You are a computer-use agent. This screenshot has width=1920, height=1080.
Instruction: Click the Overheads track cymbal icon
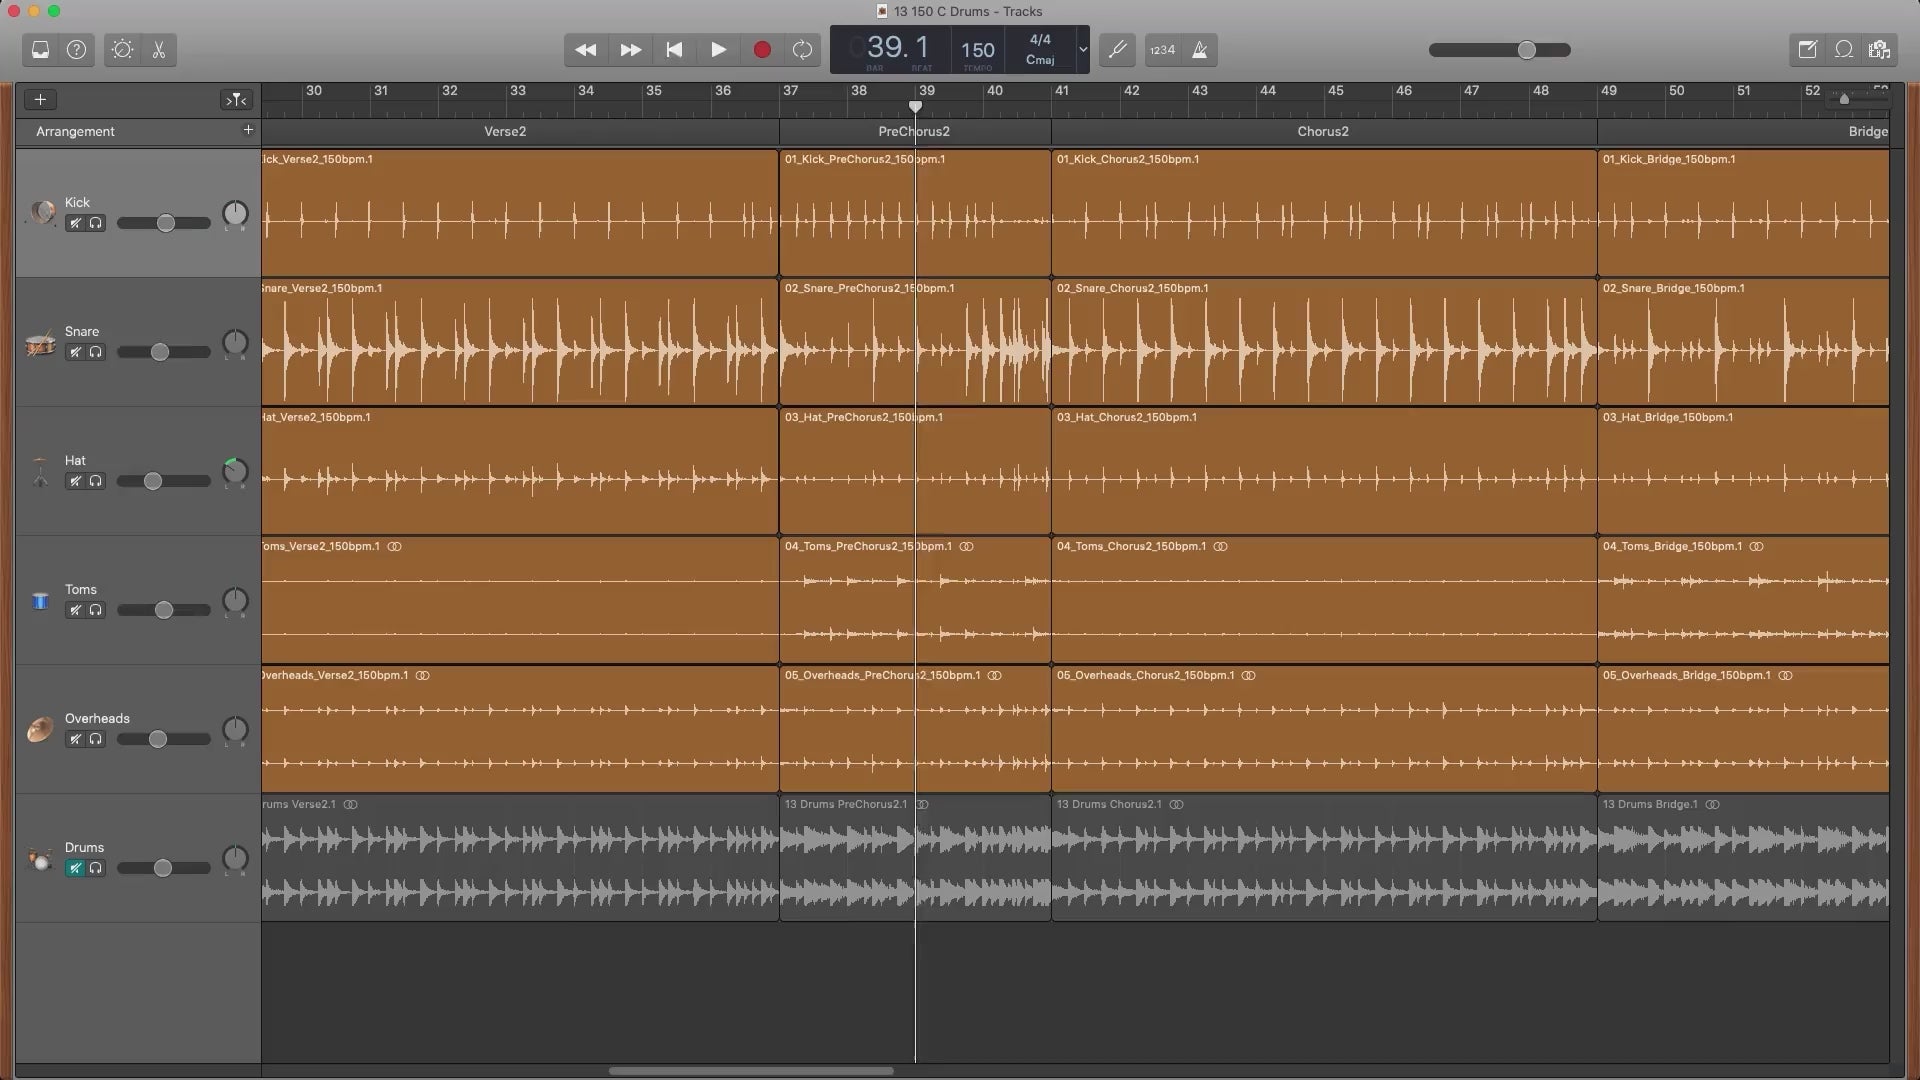point(40,729)
